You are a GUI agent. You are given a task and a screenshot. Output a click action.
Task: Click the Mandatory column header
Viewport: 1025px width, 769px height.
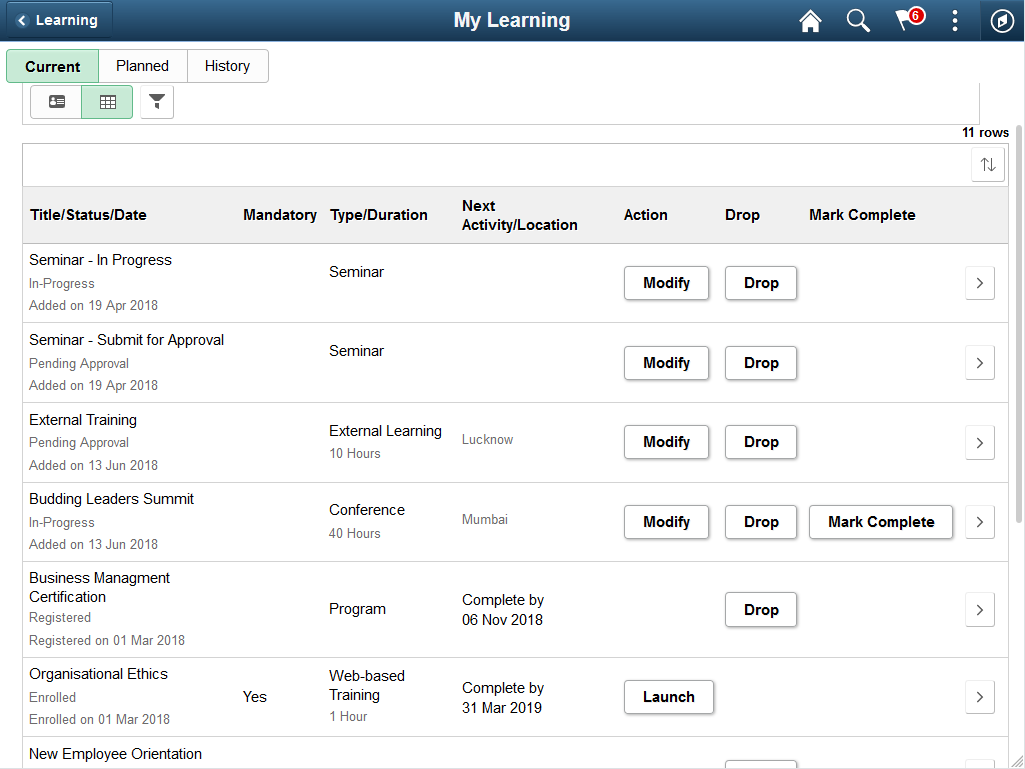click(x=280, y=215)
